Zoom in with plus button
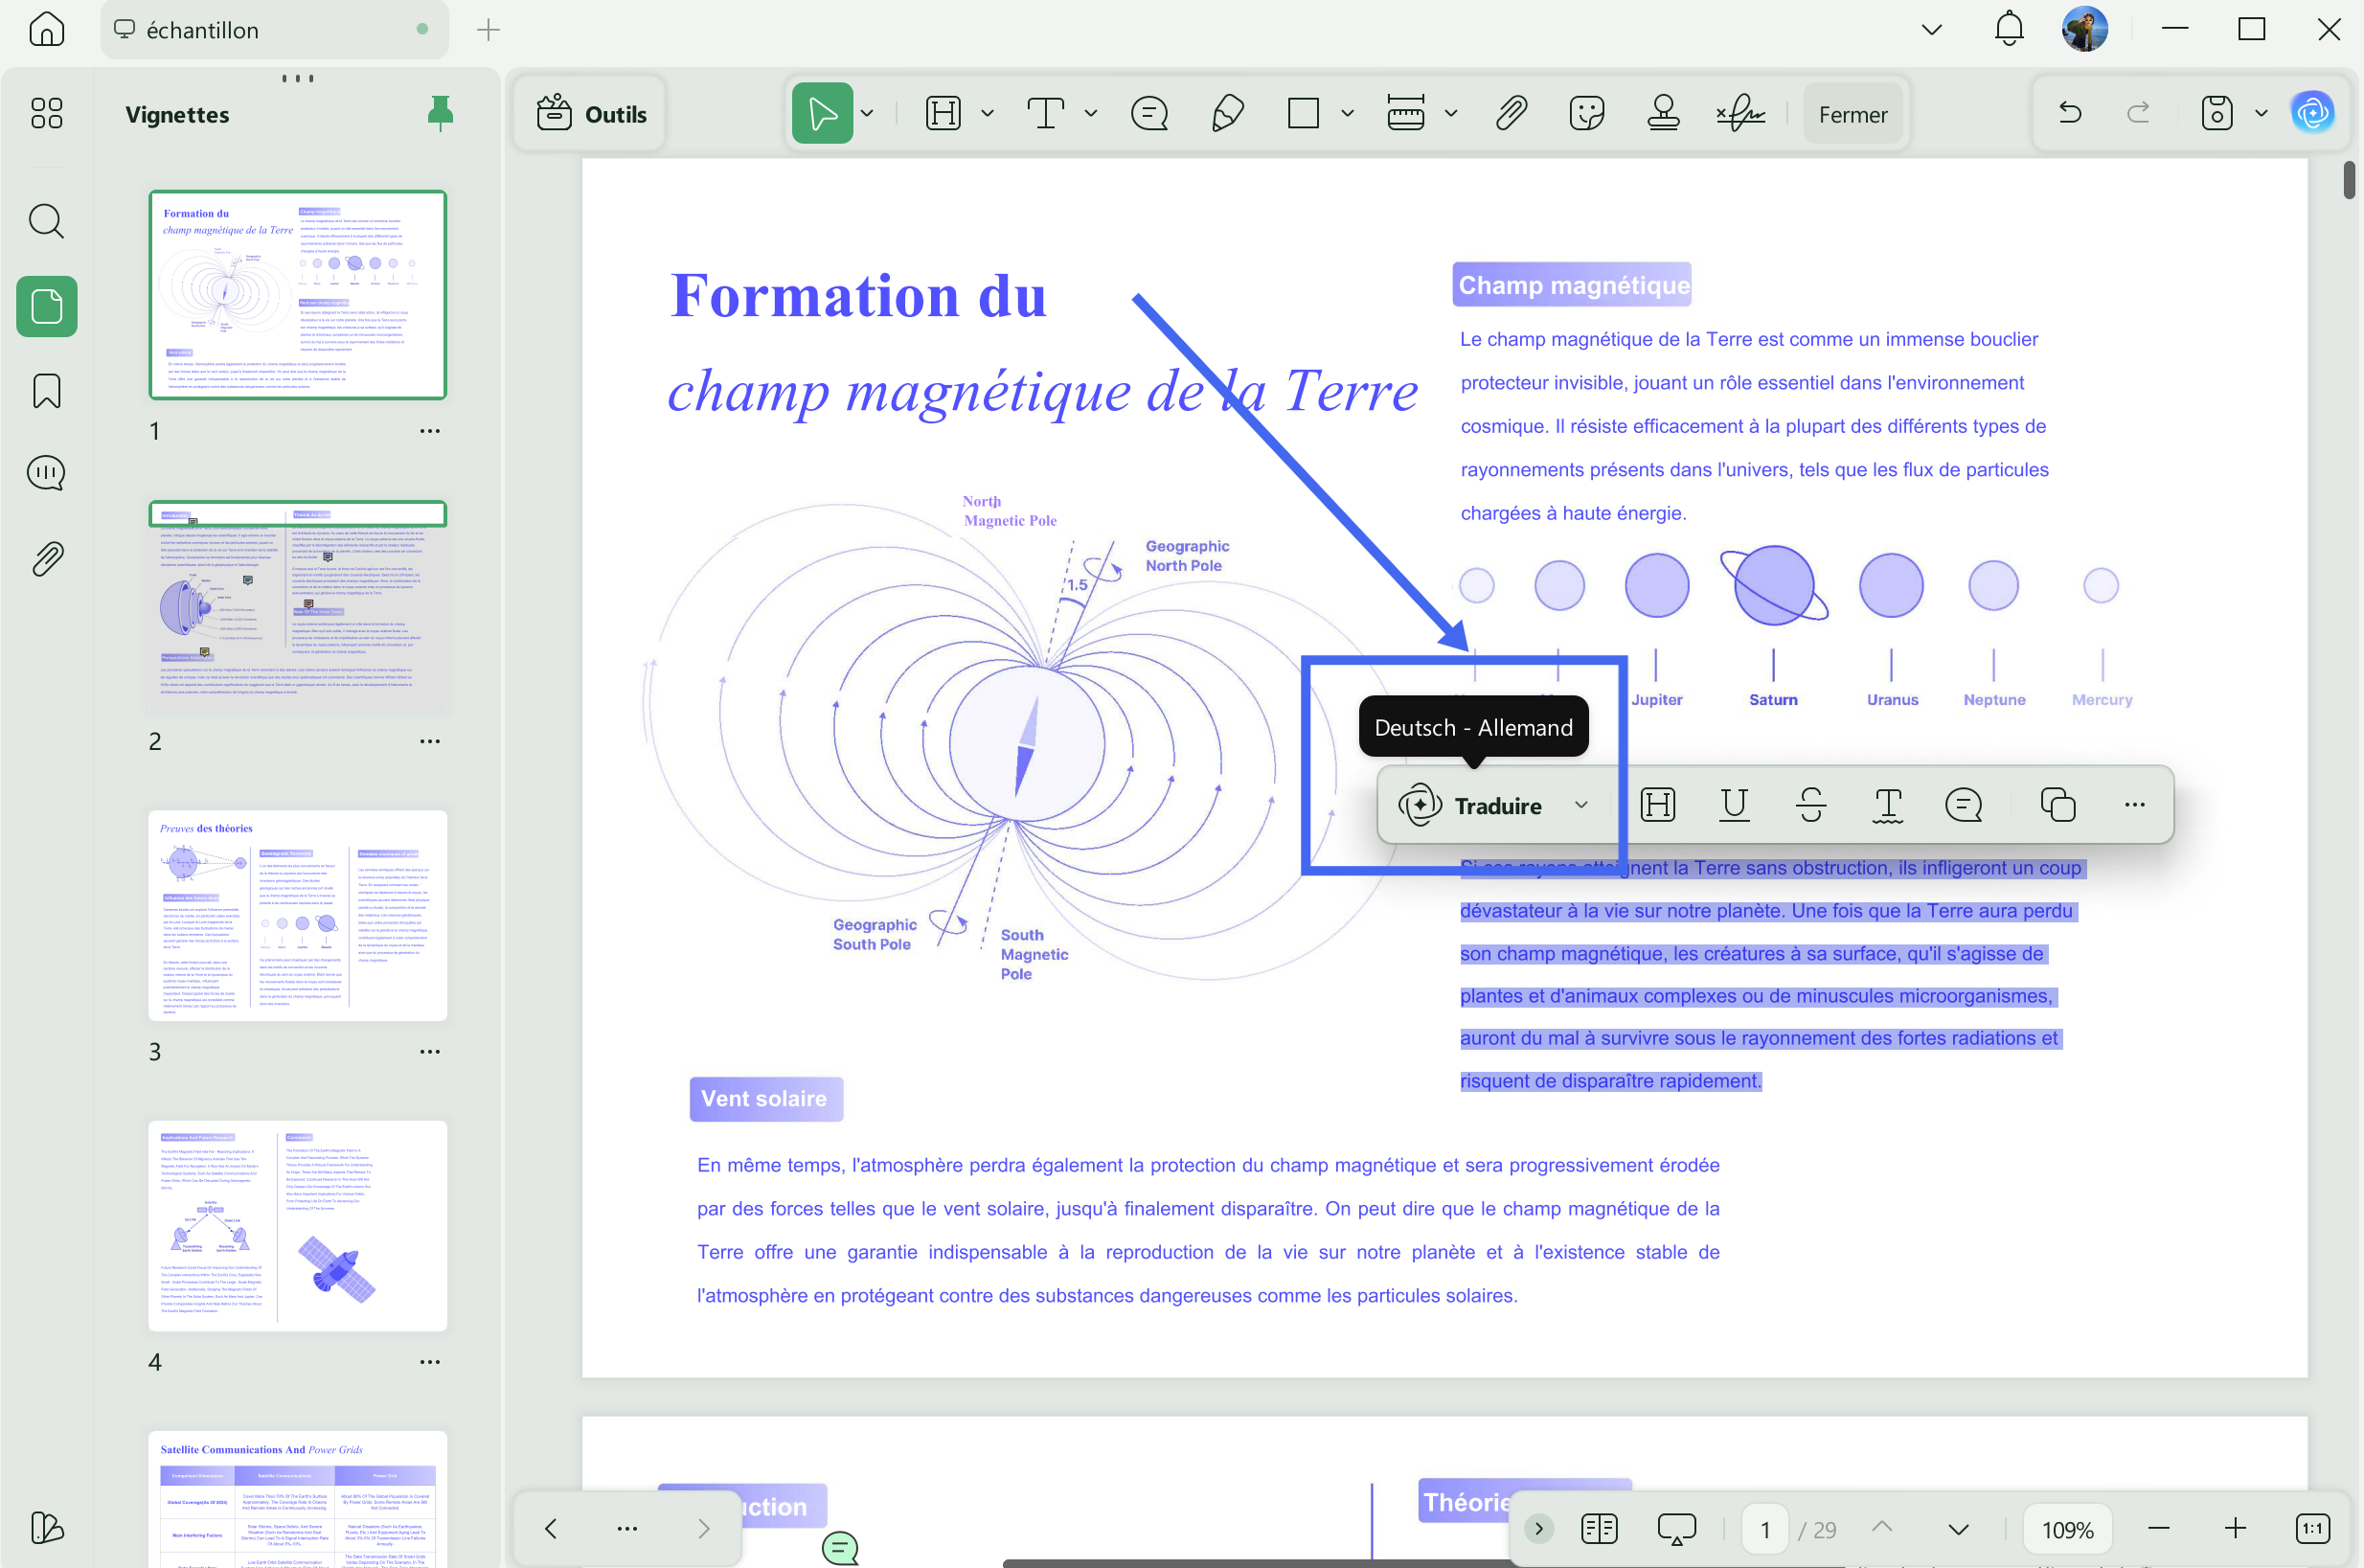 [x=2235, y=1528]
